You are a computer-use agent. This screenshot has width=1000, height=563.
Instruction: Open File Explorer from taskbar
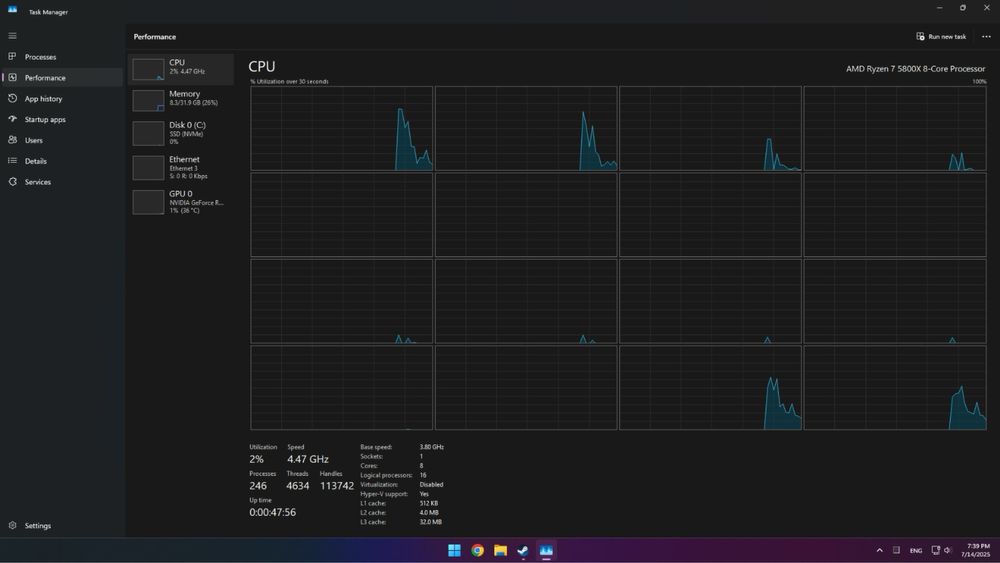[x=501, y=550]
